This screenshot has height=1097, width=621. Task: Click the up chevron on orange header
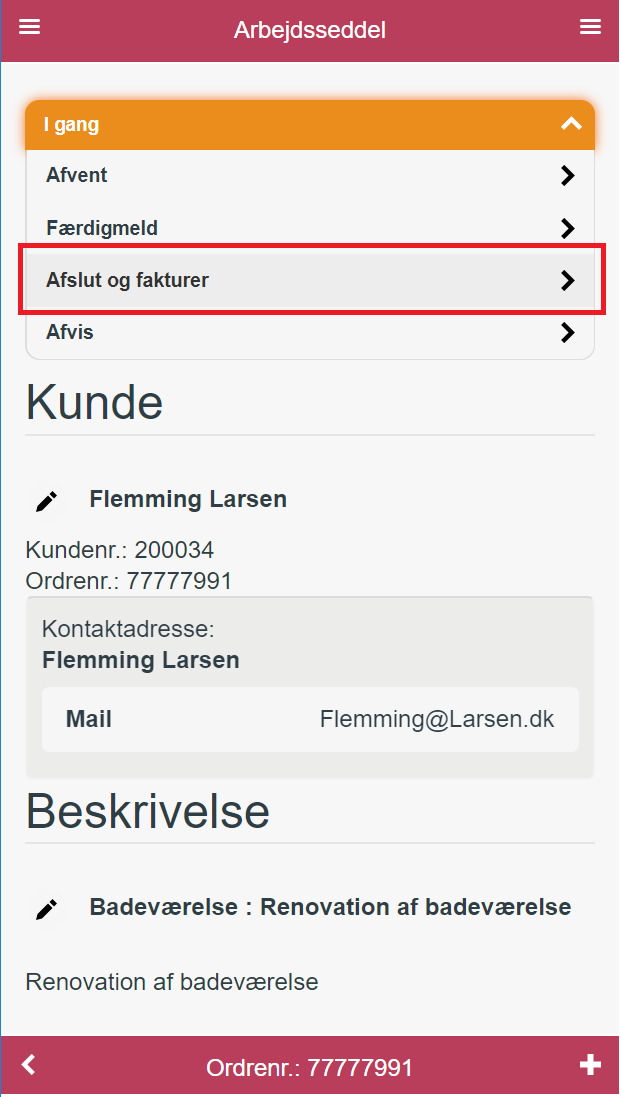click(571, 125)
